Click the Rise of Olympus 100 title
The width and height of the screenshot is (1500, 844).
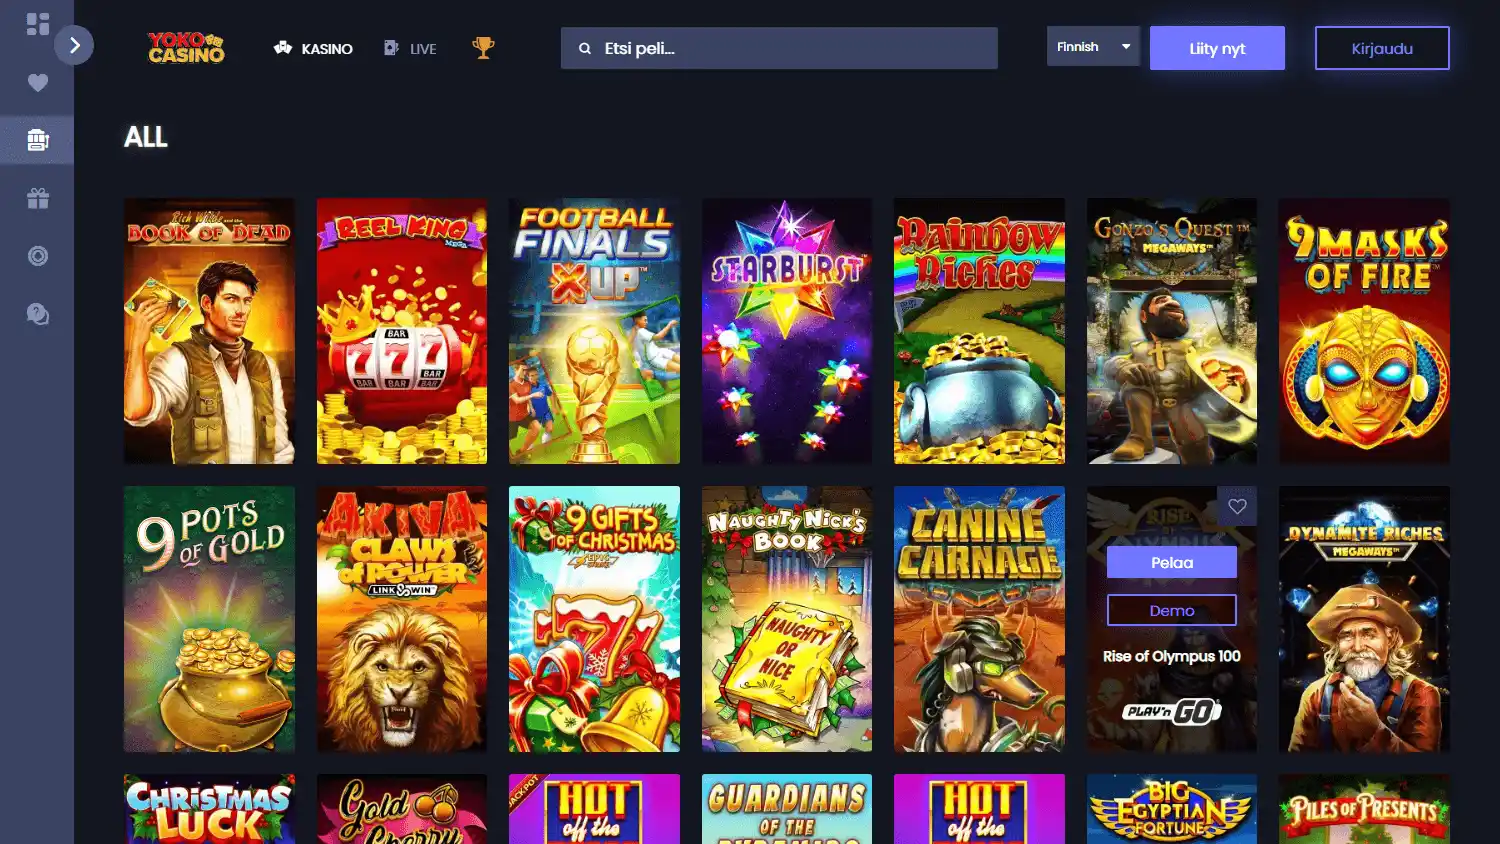tap(1172, 656)
